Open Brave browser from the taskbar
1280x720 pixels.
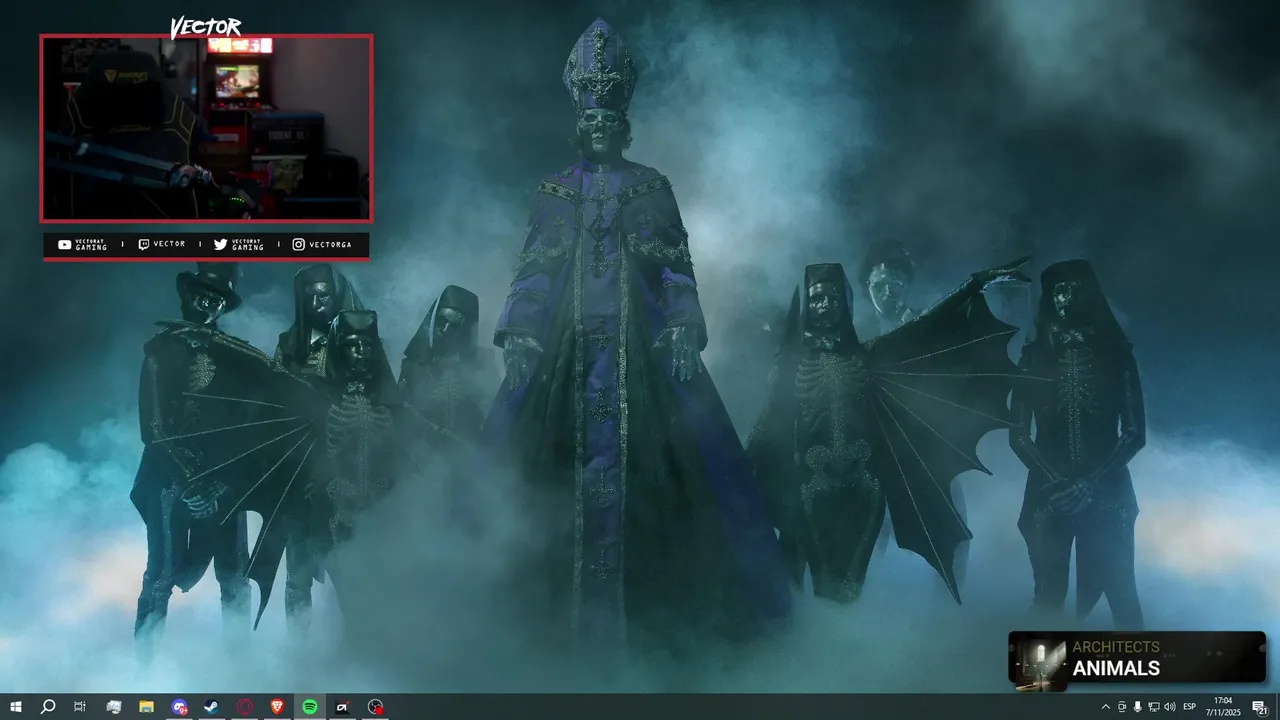277,707
